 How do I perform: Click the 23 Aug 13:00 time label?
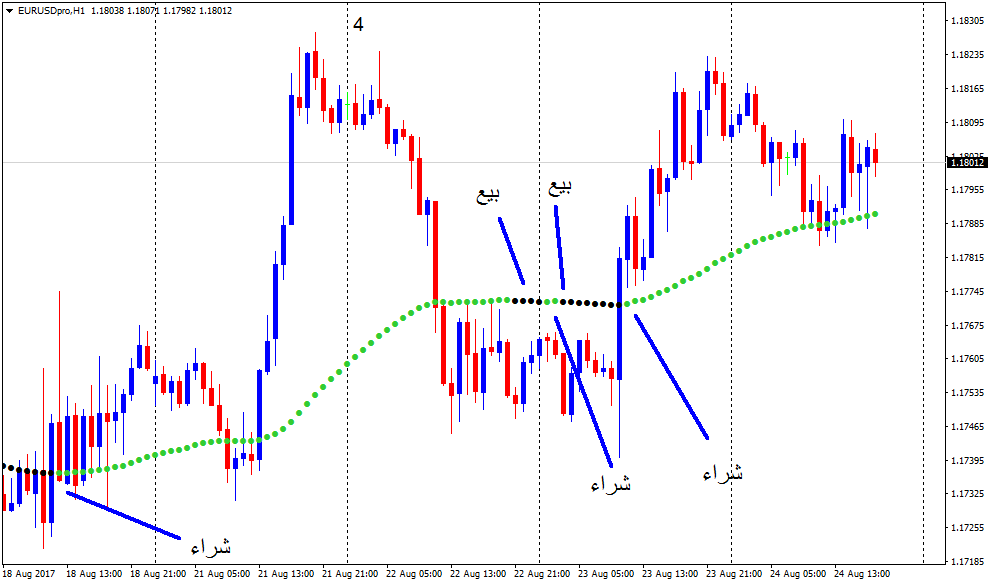click(670, 574)
